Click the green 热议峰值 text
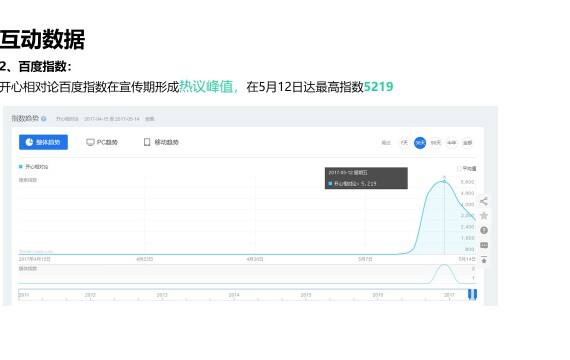The height and width of the screenshot is (360, 570). (206, 87)
